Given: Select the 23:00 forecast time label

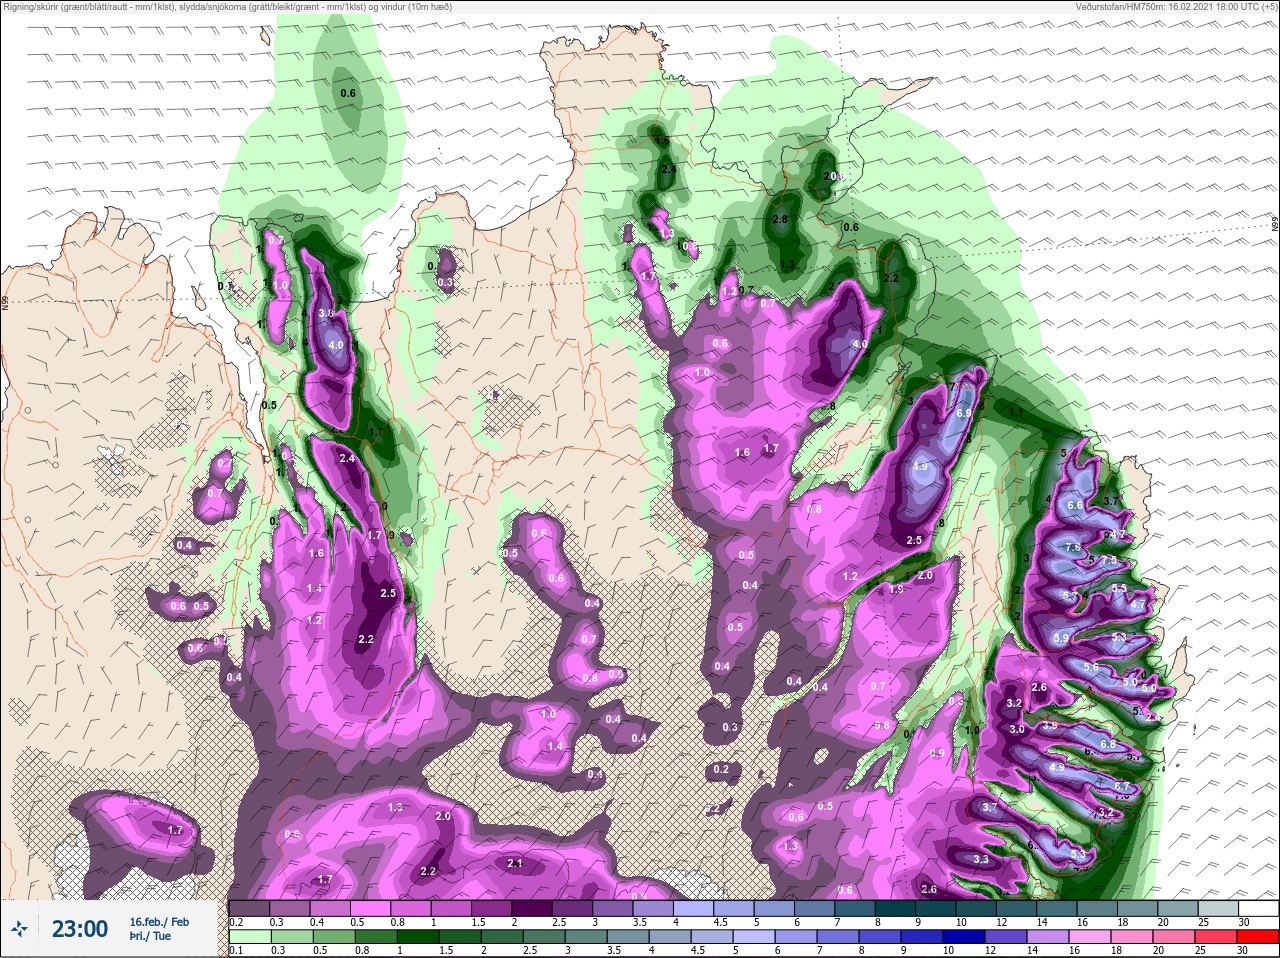Looking at the screenshot, I should point(80,929).
